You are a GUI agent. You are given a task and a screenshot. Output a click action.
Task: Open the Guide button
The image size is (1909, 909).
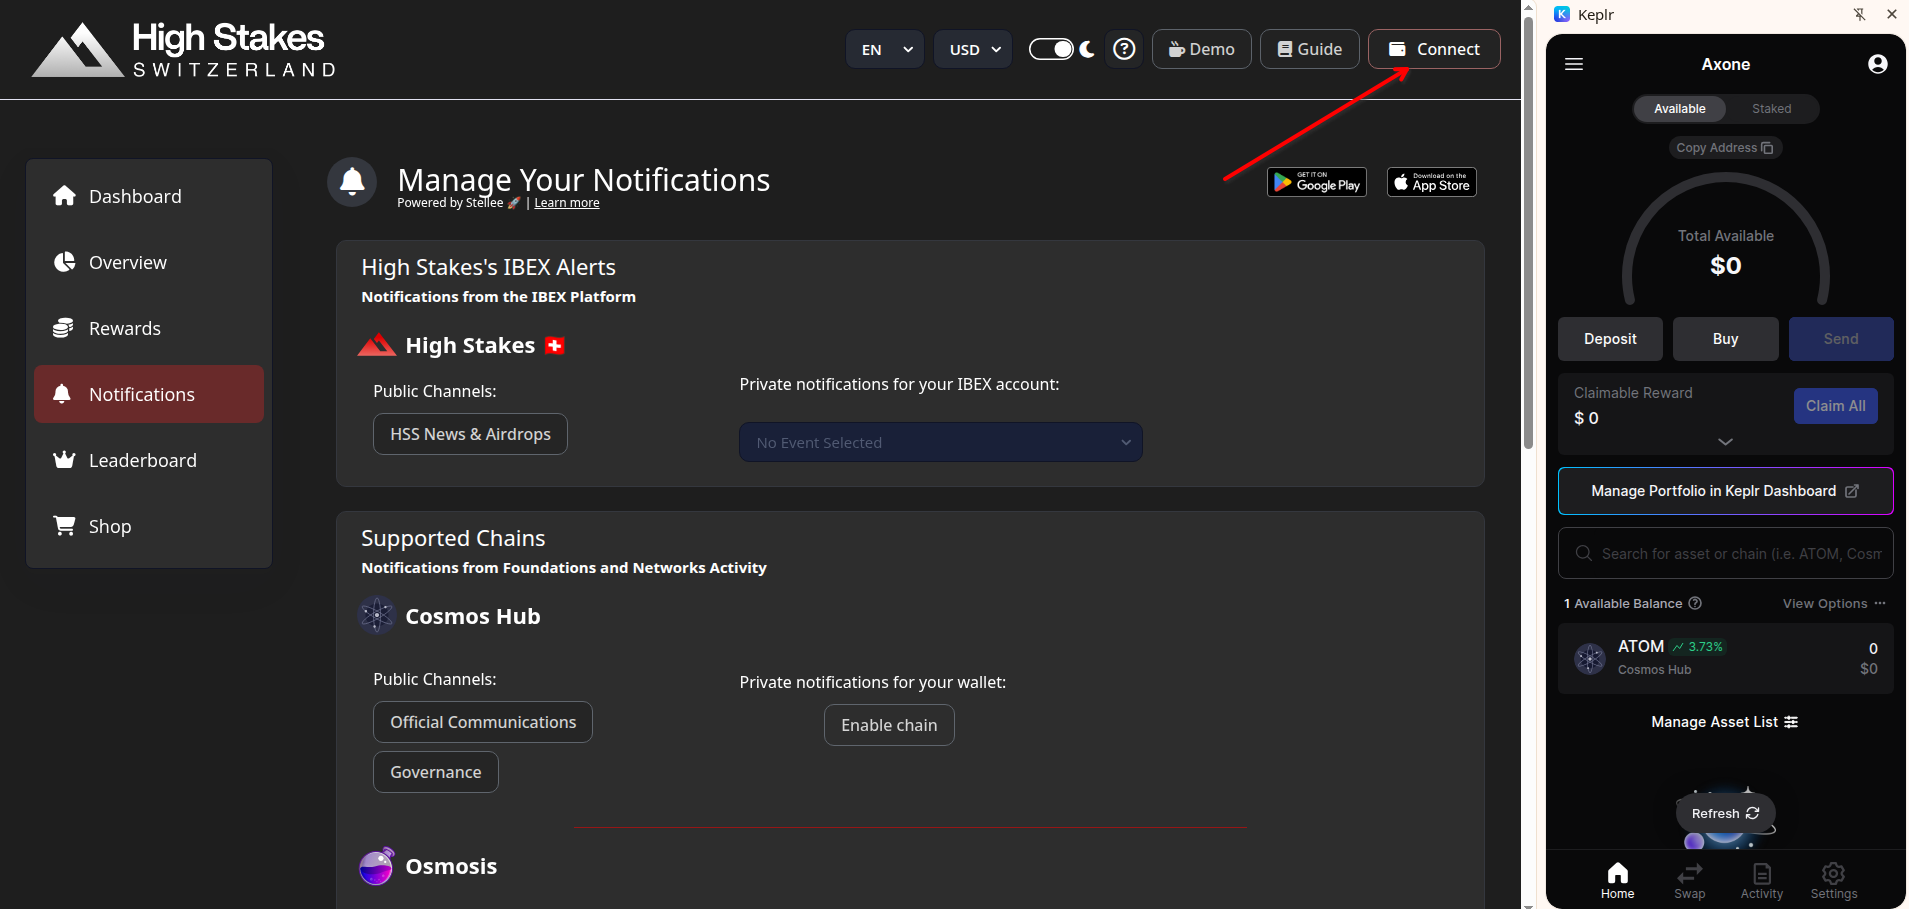(1309, 49)
